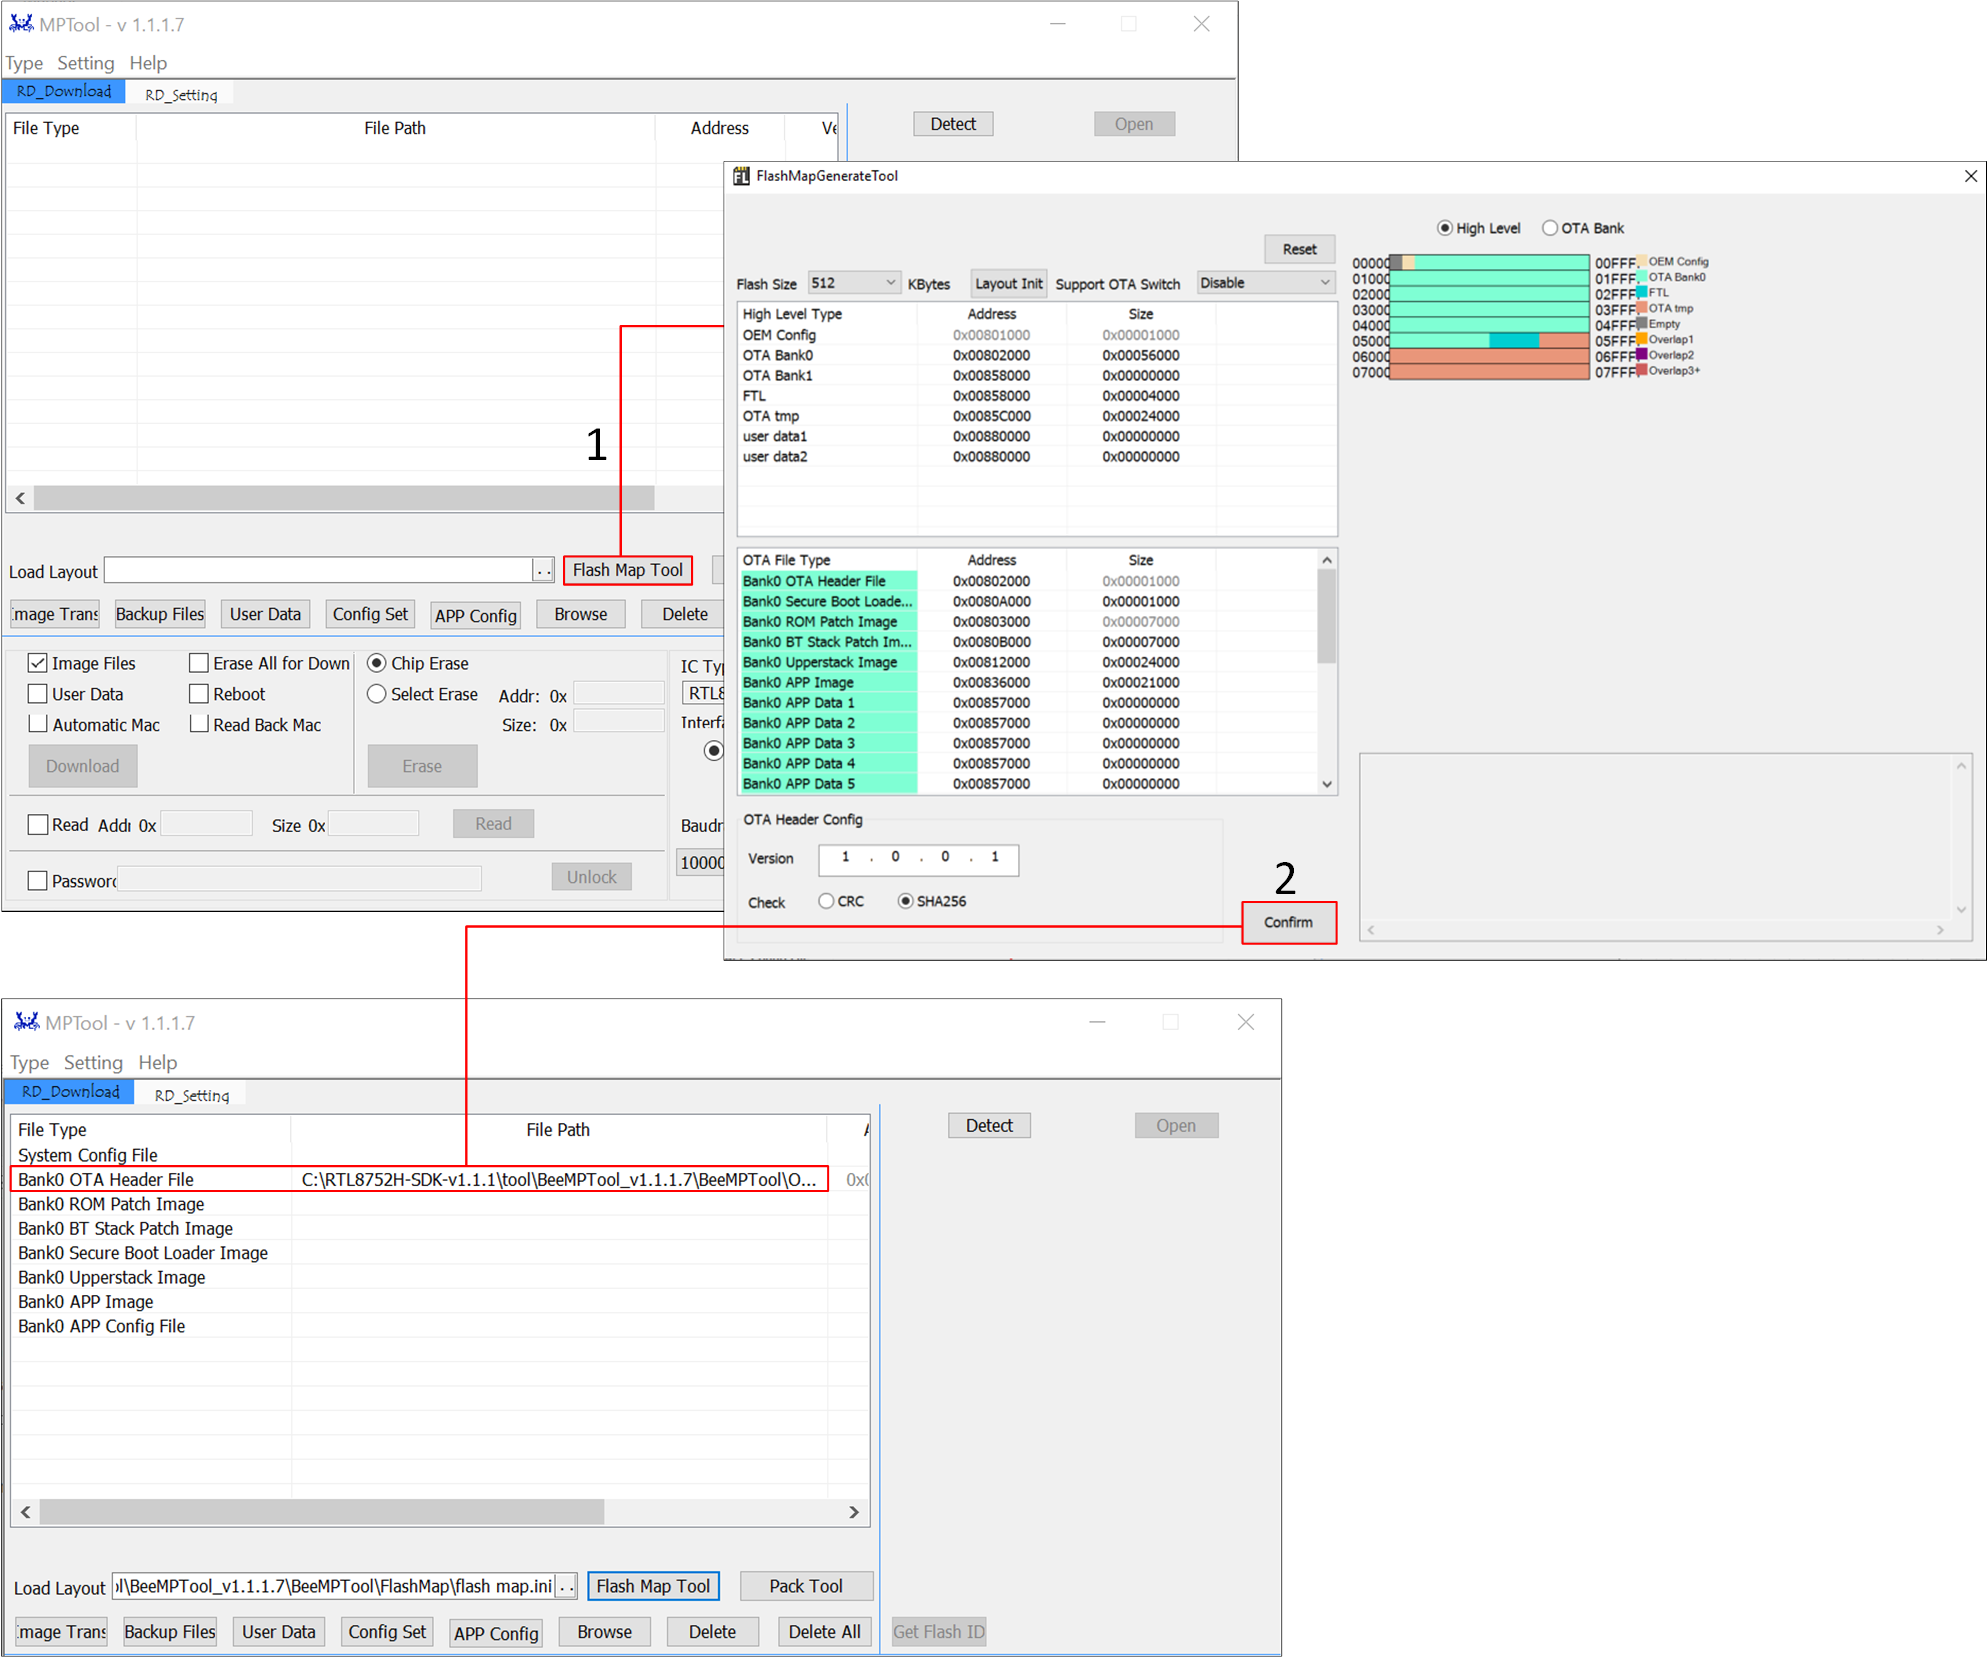Click Reset button in flash map tool
The image size is (1988, 1657).
click(x=1299, y=249)
